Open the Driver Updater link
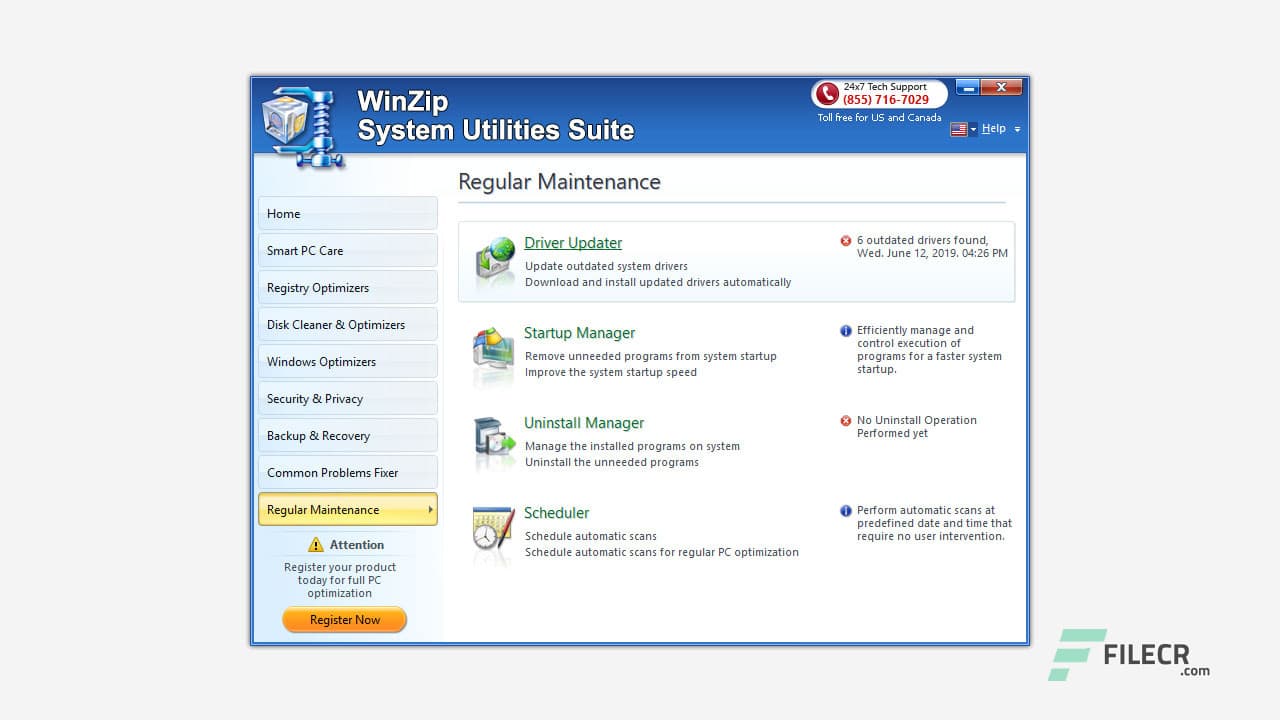 tap(572, 242)
